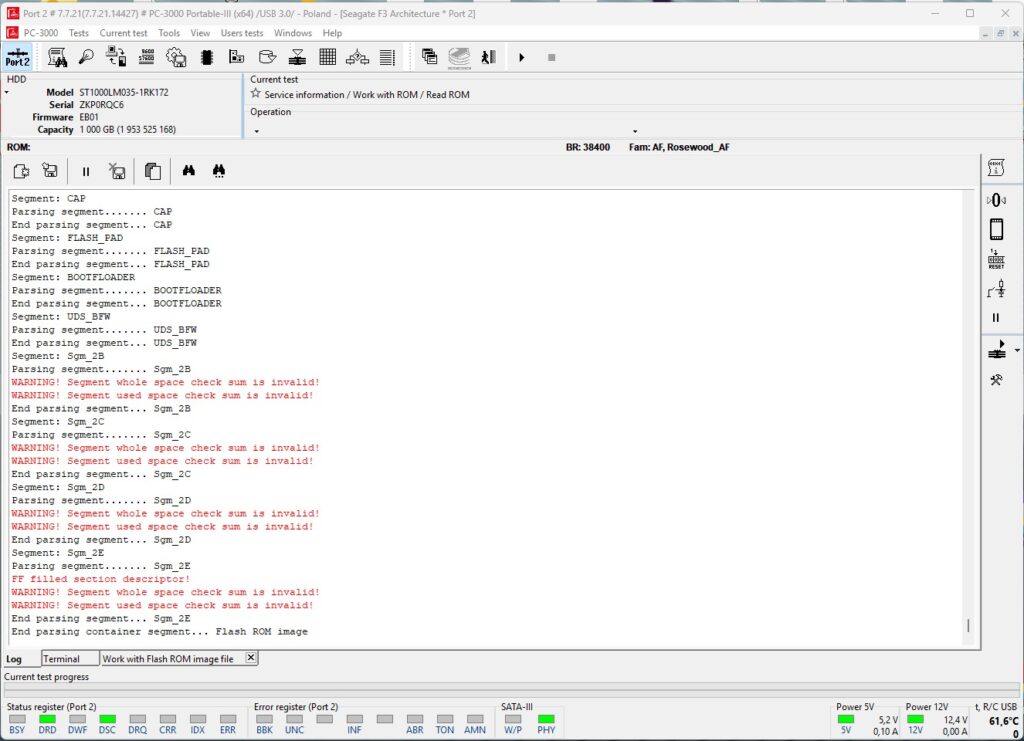Click the smartphone-shaped icon in right sidebar
Screen dimensions: 1024x741
996,229
